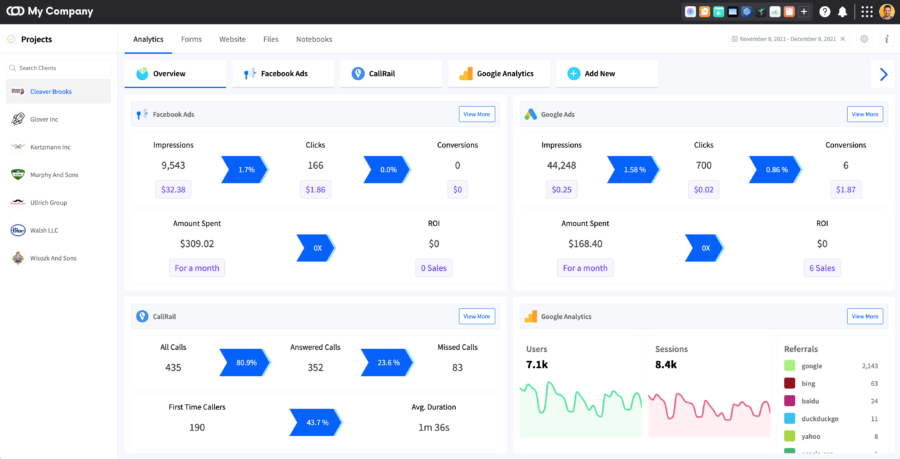Open the hummingbird app shortcut
The image size is (900, 459).
click(x=761, y=11)
